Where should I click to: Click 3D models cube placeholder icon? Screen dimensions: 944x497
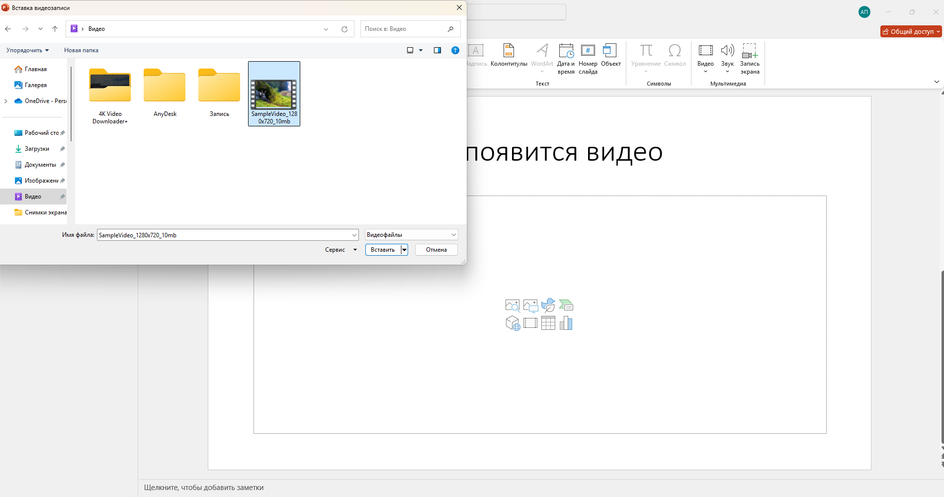coord(512,323)
